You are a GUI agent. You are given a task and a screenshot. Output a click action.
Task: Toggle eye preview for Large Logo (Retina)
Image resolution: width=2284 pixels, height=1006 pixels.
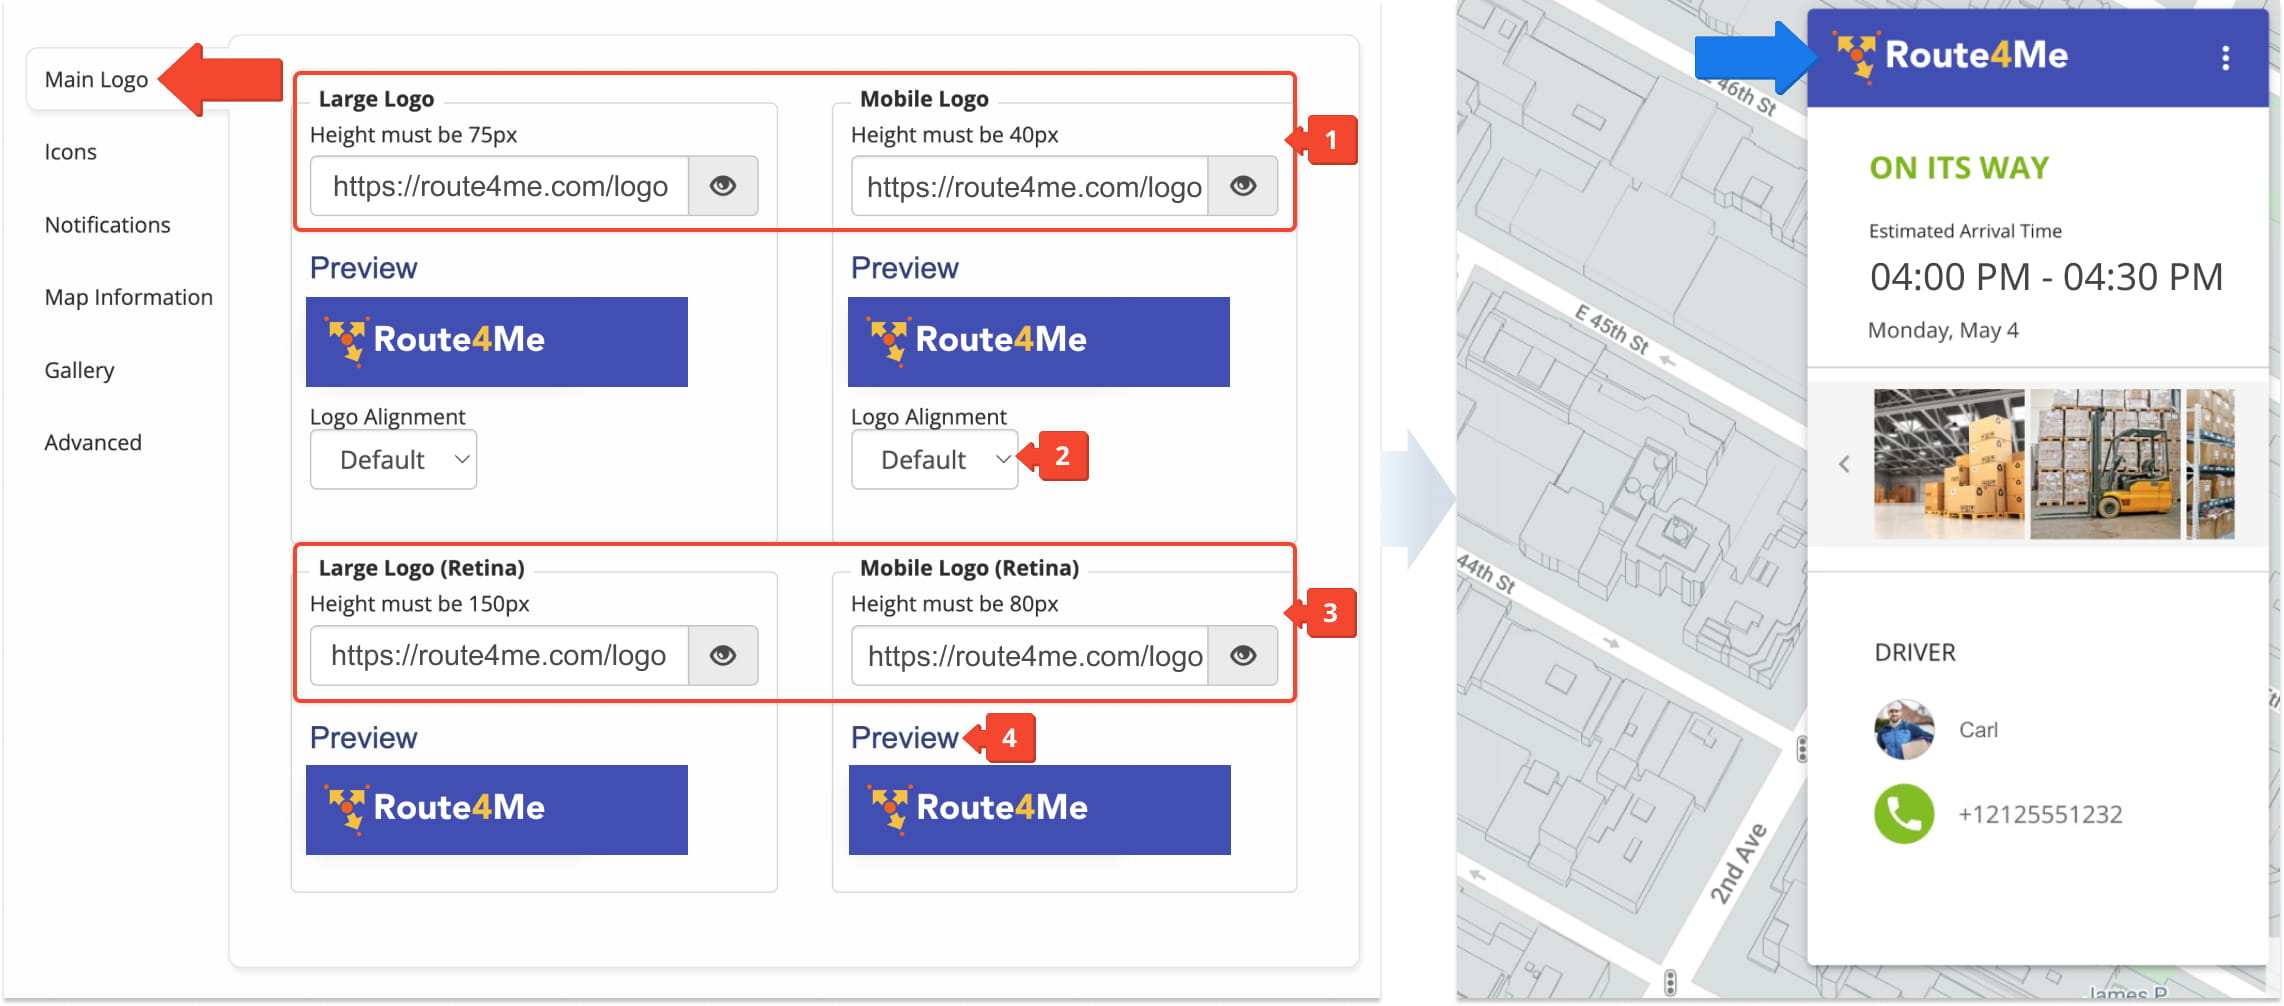723,655
